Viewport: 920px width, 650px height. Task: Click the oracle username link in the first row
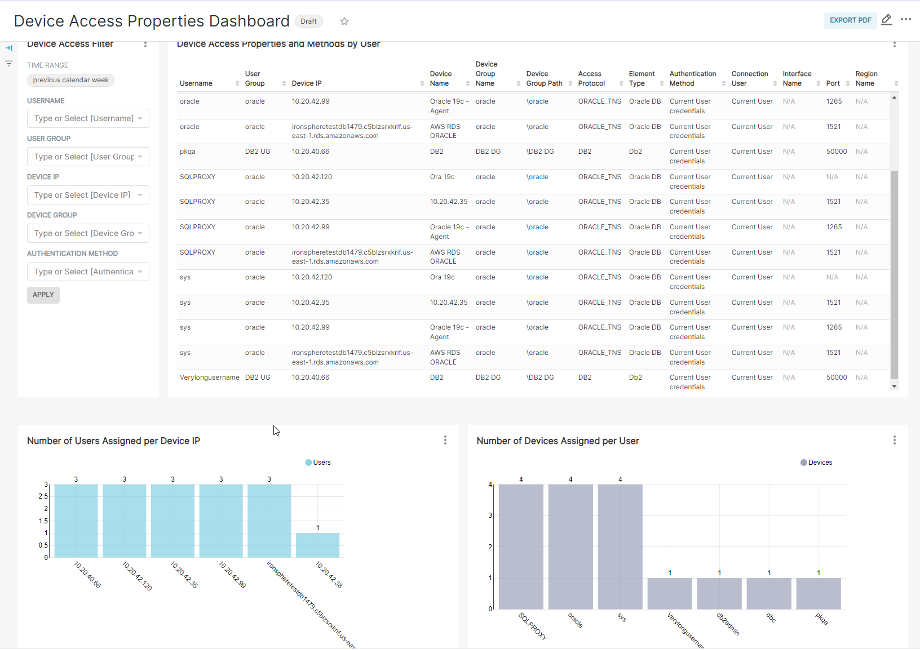[x=190, y=101]
